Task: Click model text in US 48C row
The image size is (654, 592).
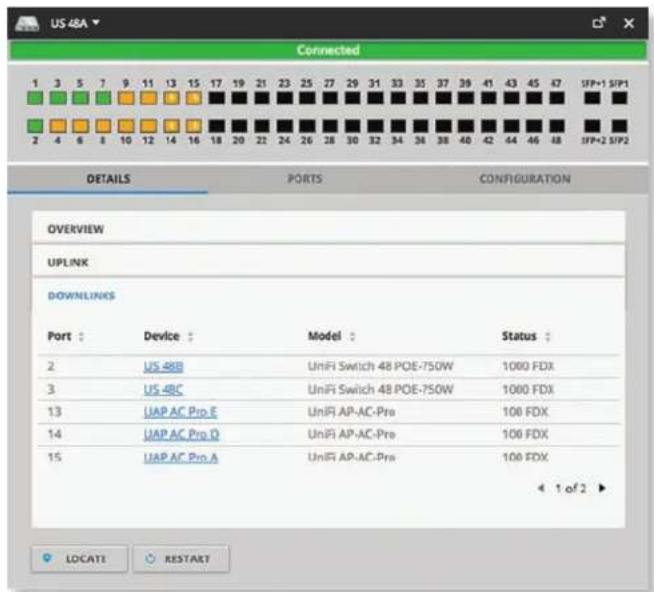Action: pyautogui.click(x=380, y=389)
